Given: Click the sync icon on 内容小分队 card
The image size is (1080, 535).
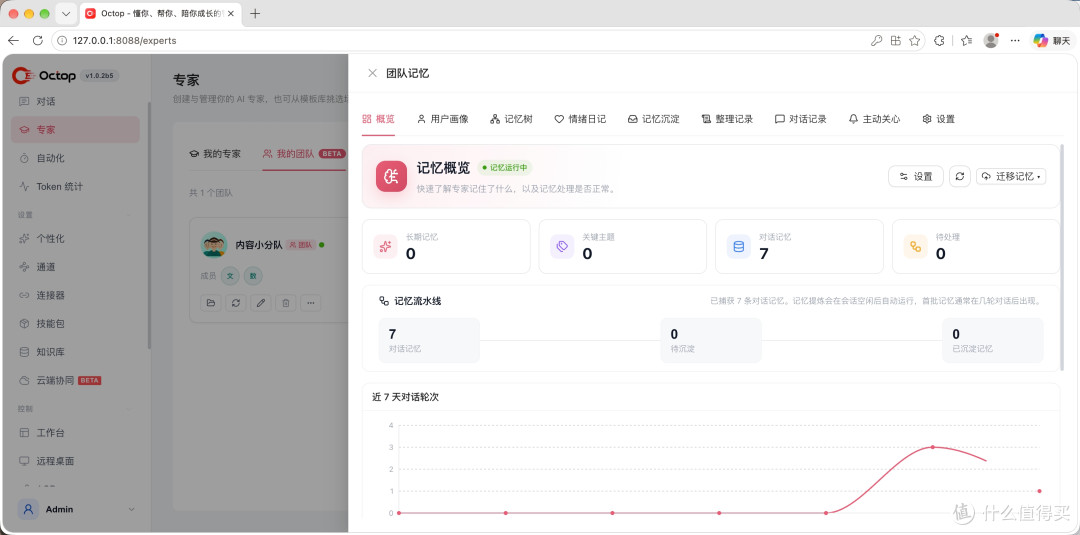Looking at the screenshot, I should [236, 302].
